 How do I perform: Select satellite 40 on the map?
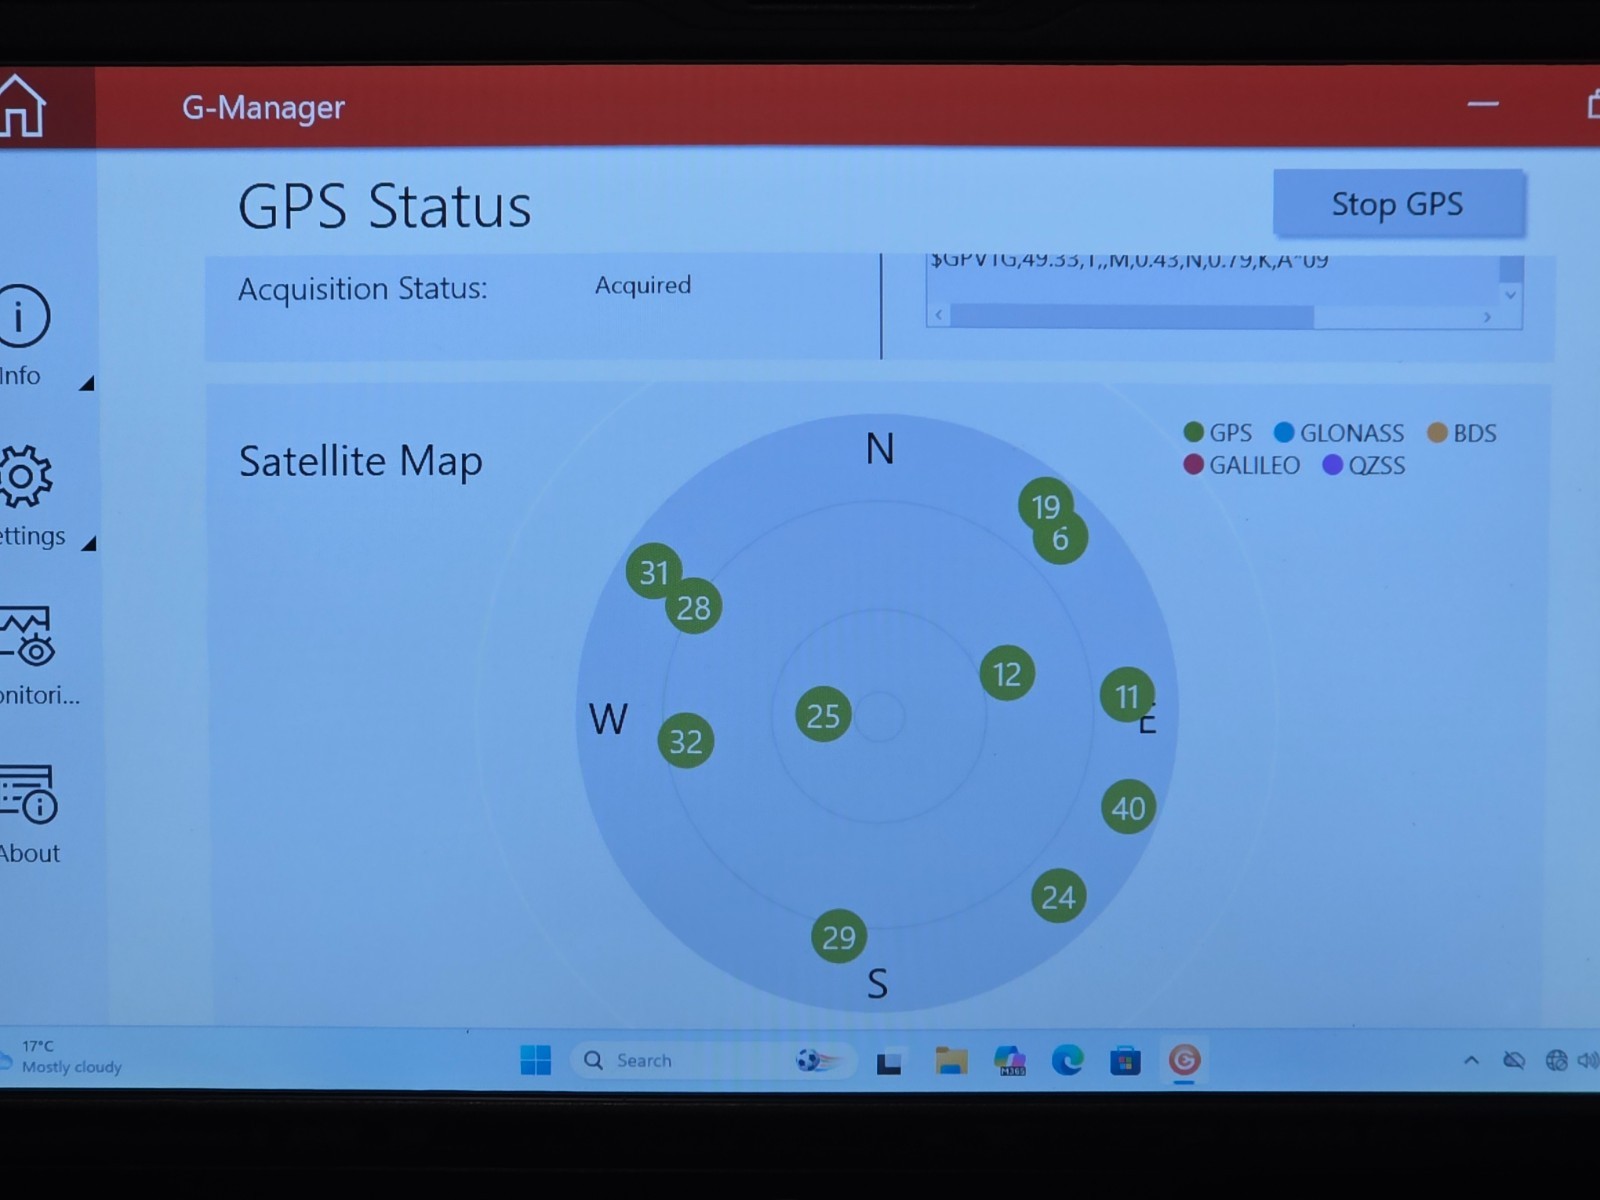click(1128, 807)
